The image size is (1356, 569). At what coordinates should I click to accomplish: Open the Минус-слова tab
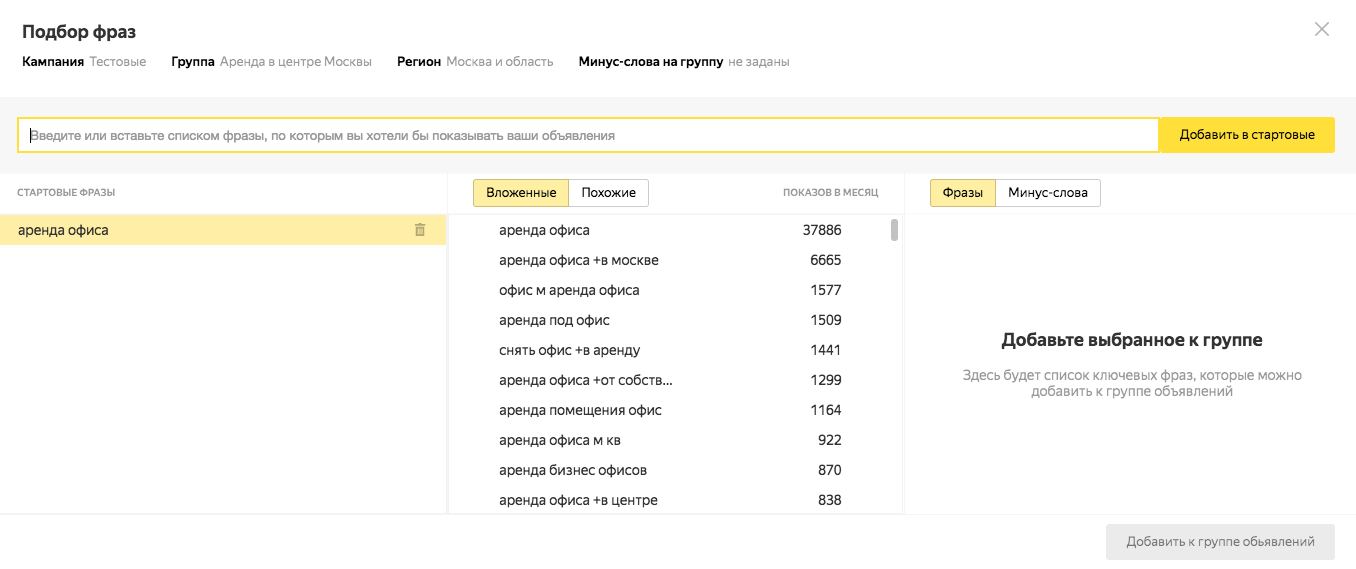(1048, 192)
